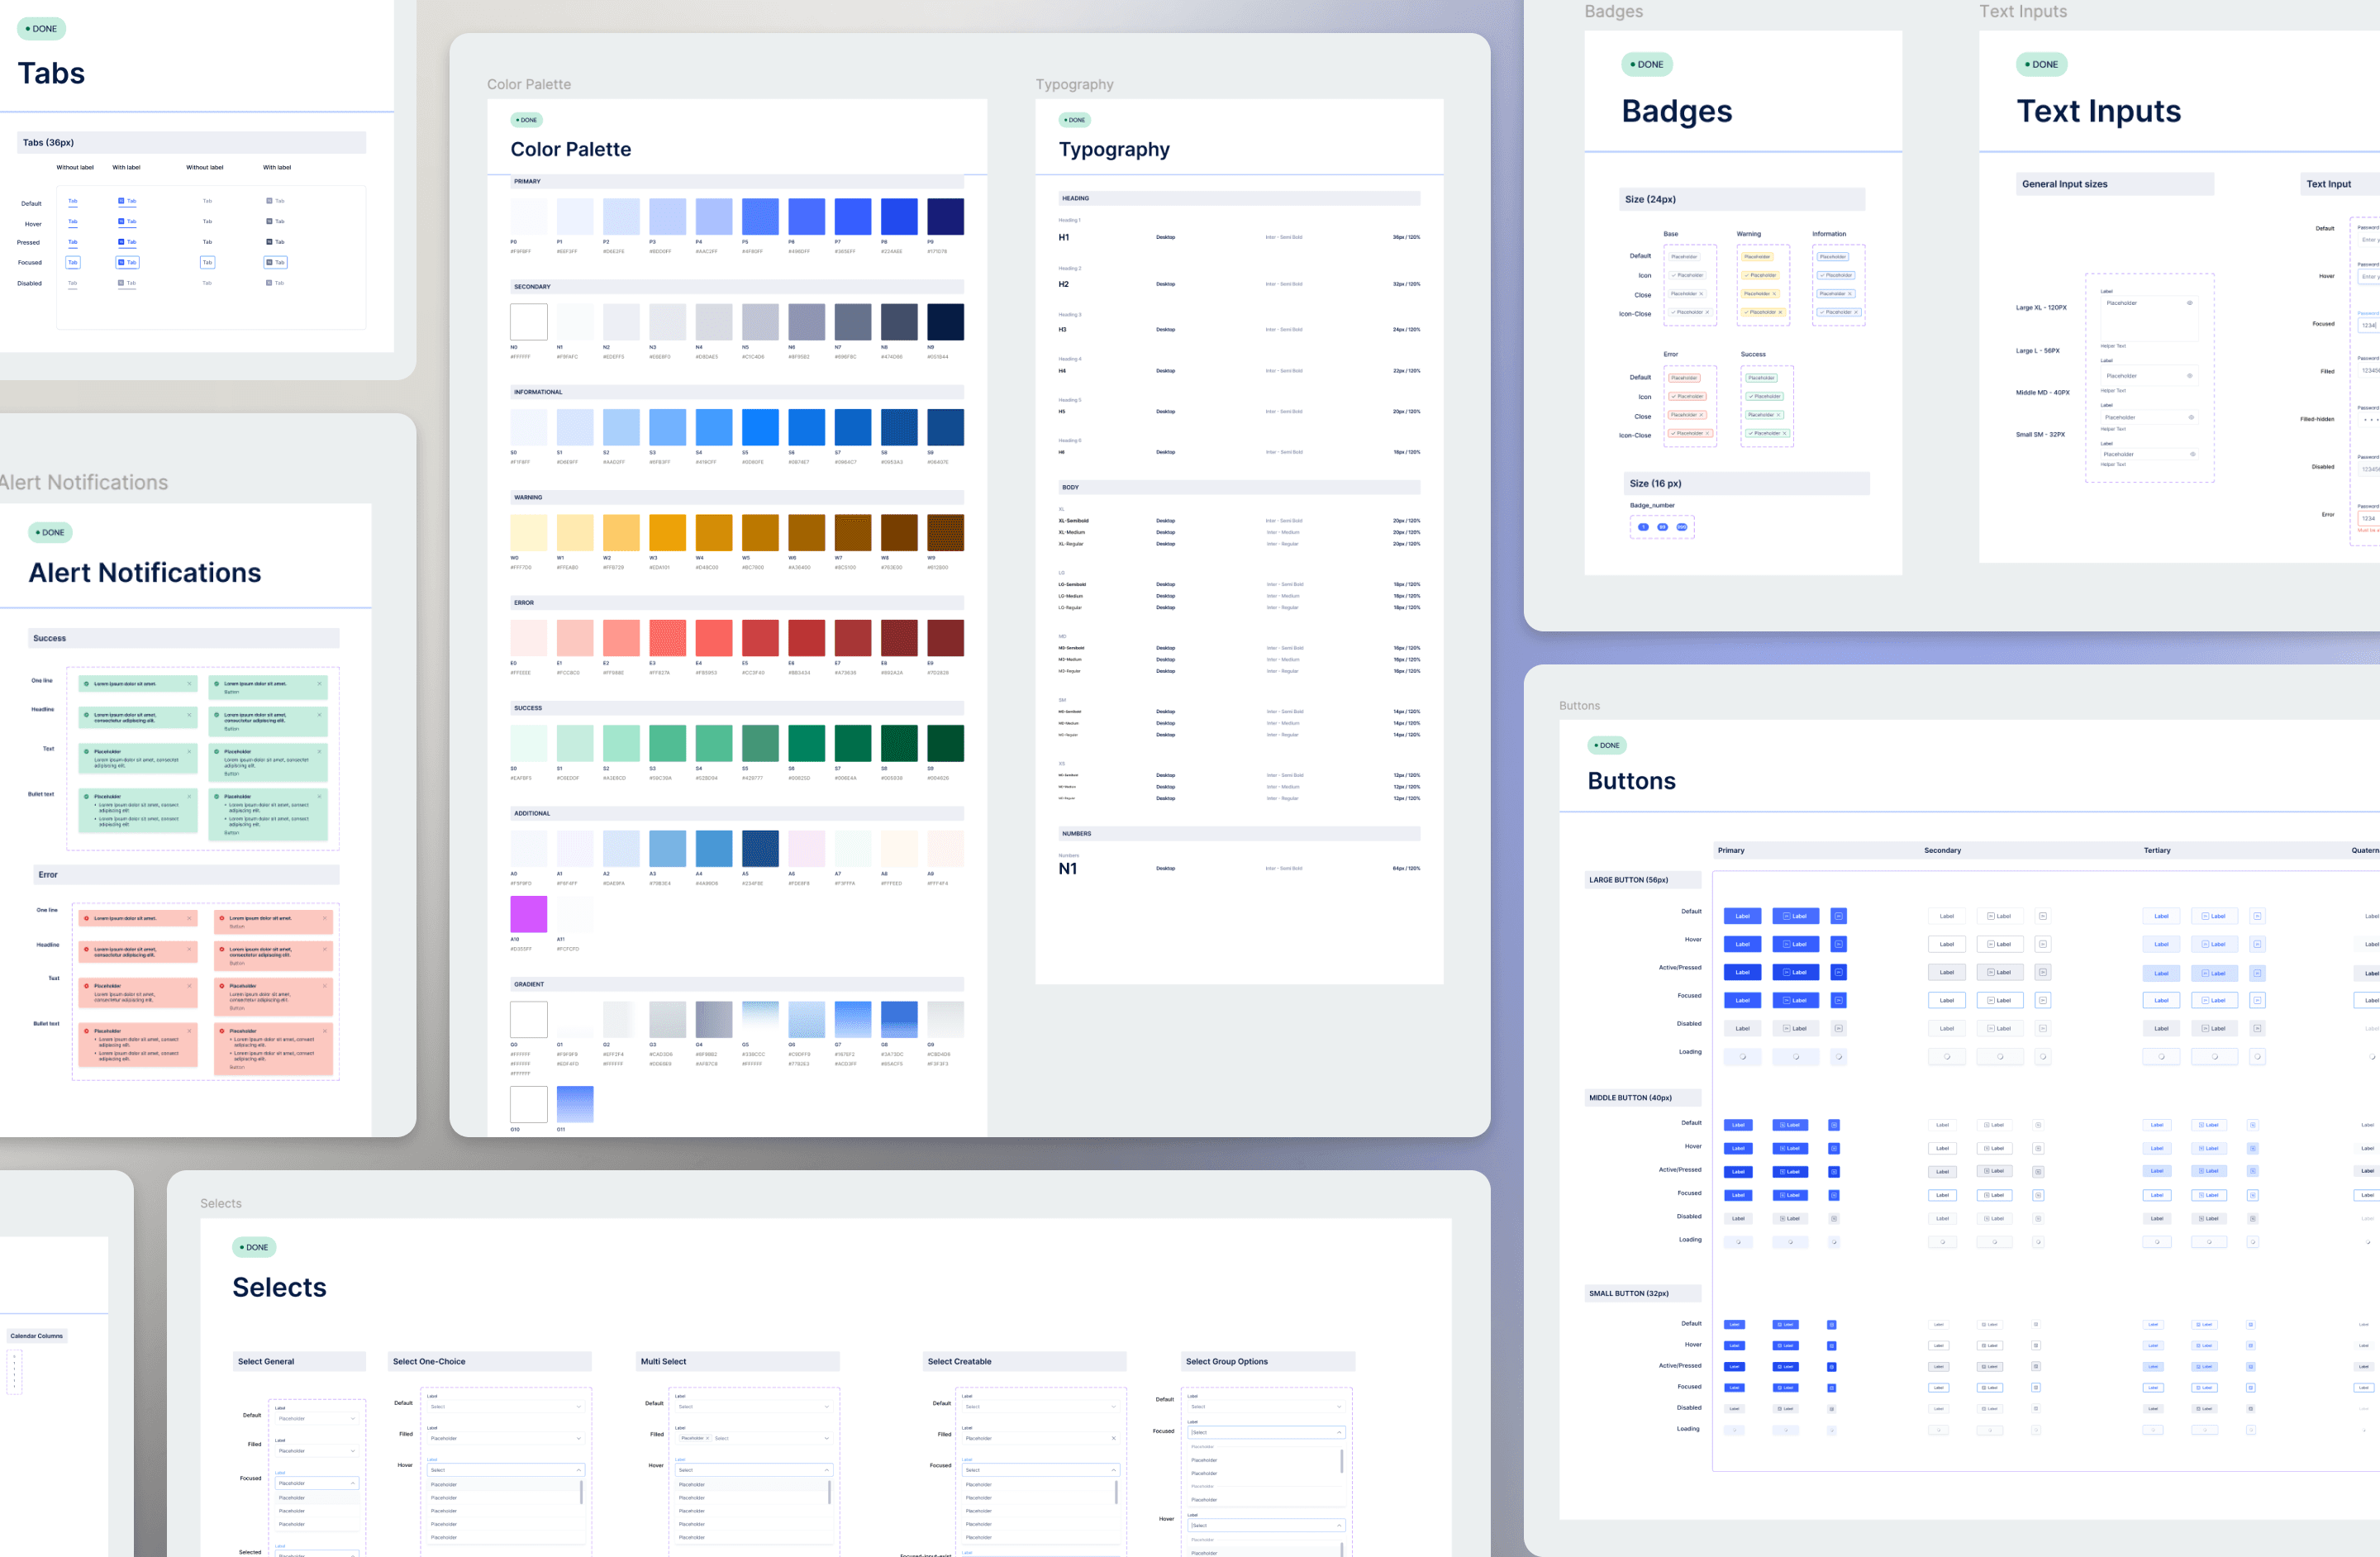Select the Focused tab with label in Tabs
This screenshot has width=2380, height=1557.
click(x=127, y=262)
